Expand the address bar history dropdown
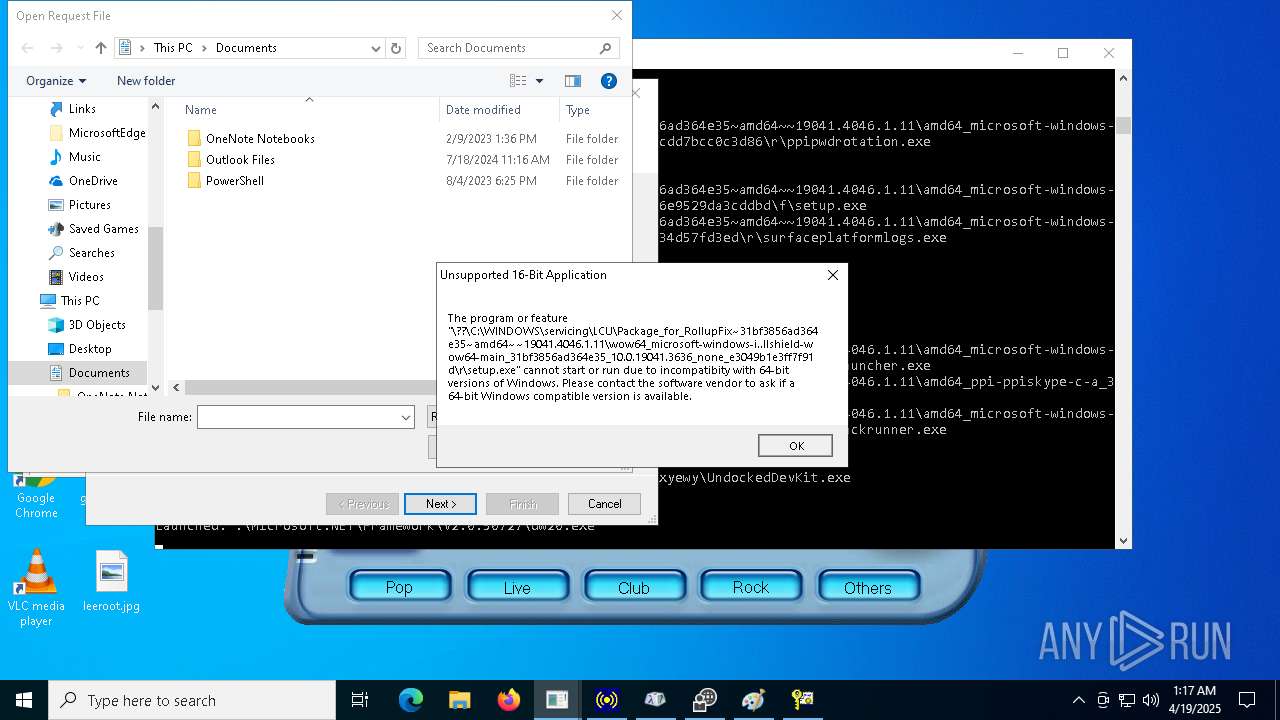The image size is (1280, 720). (375, 48)
